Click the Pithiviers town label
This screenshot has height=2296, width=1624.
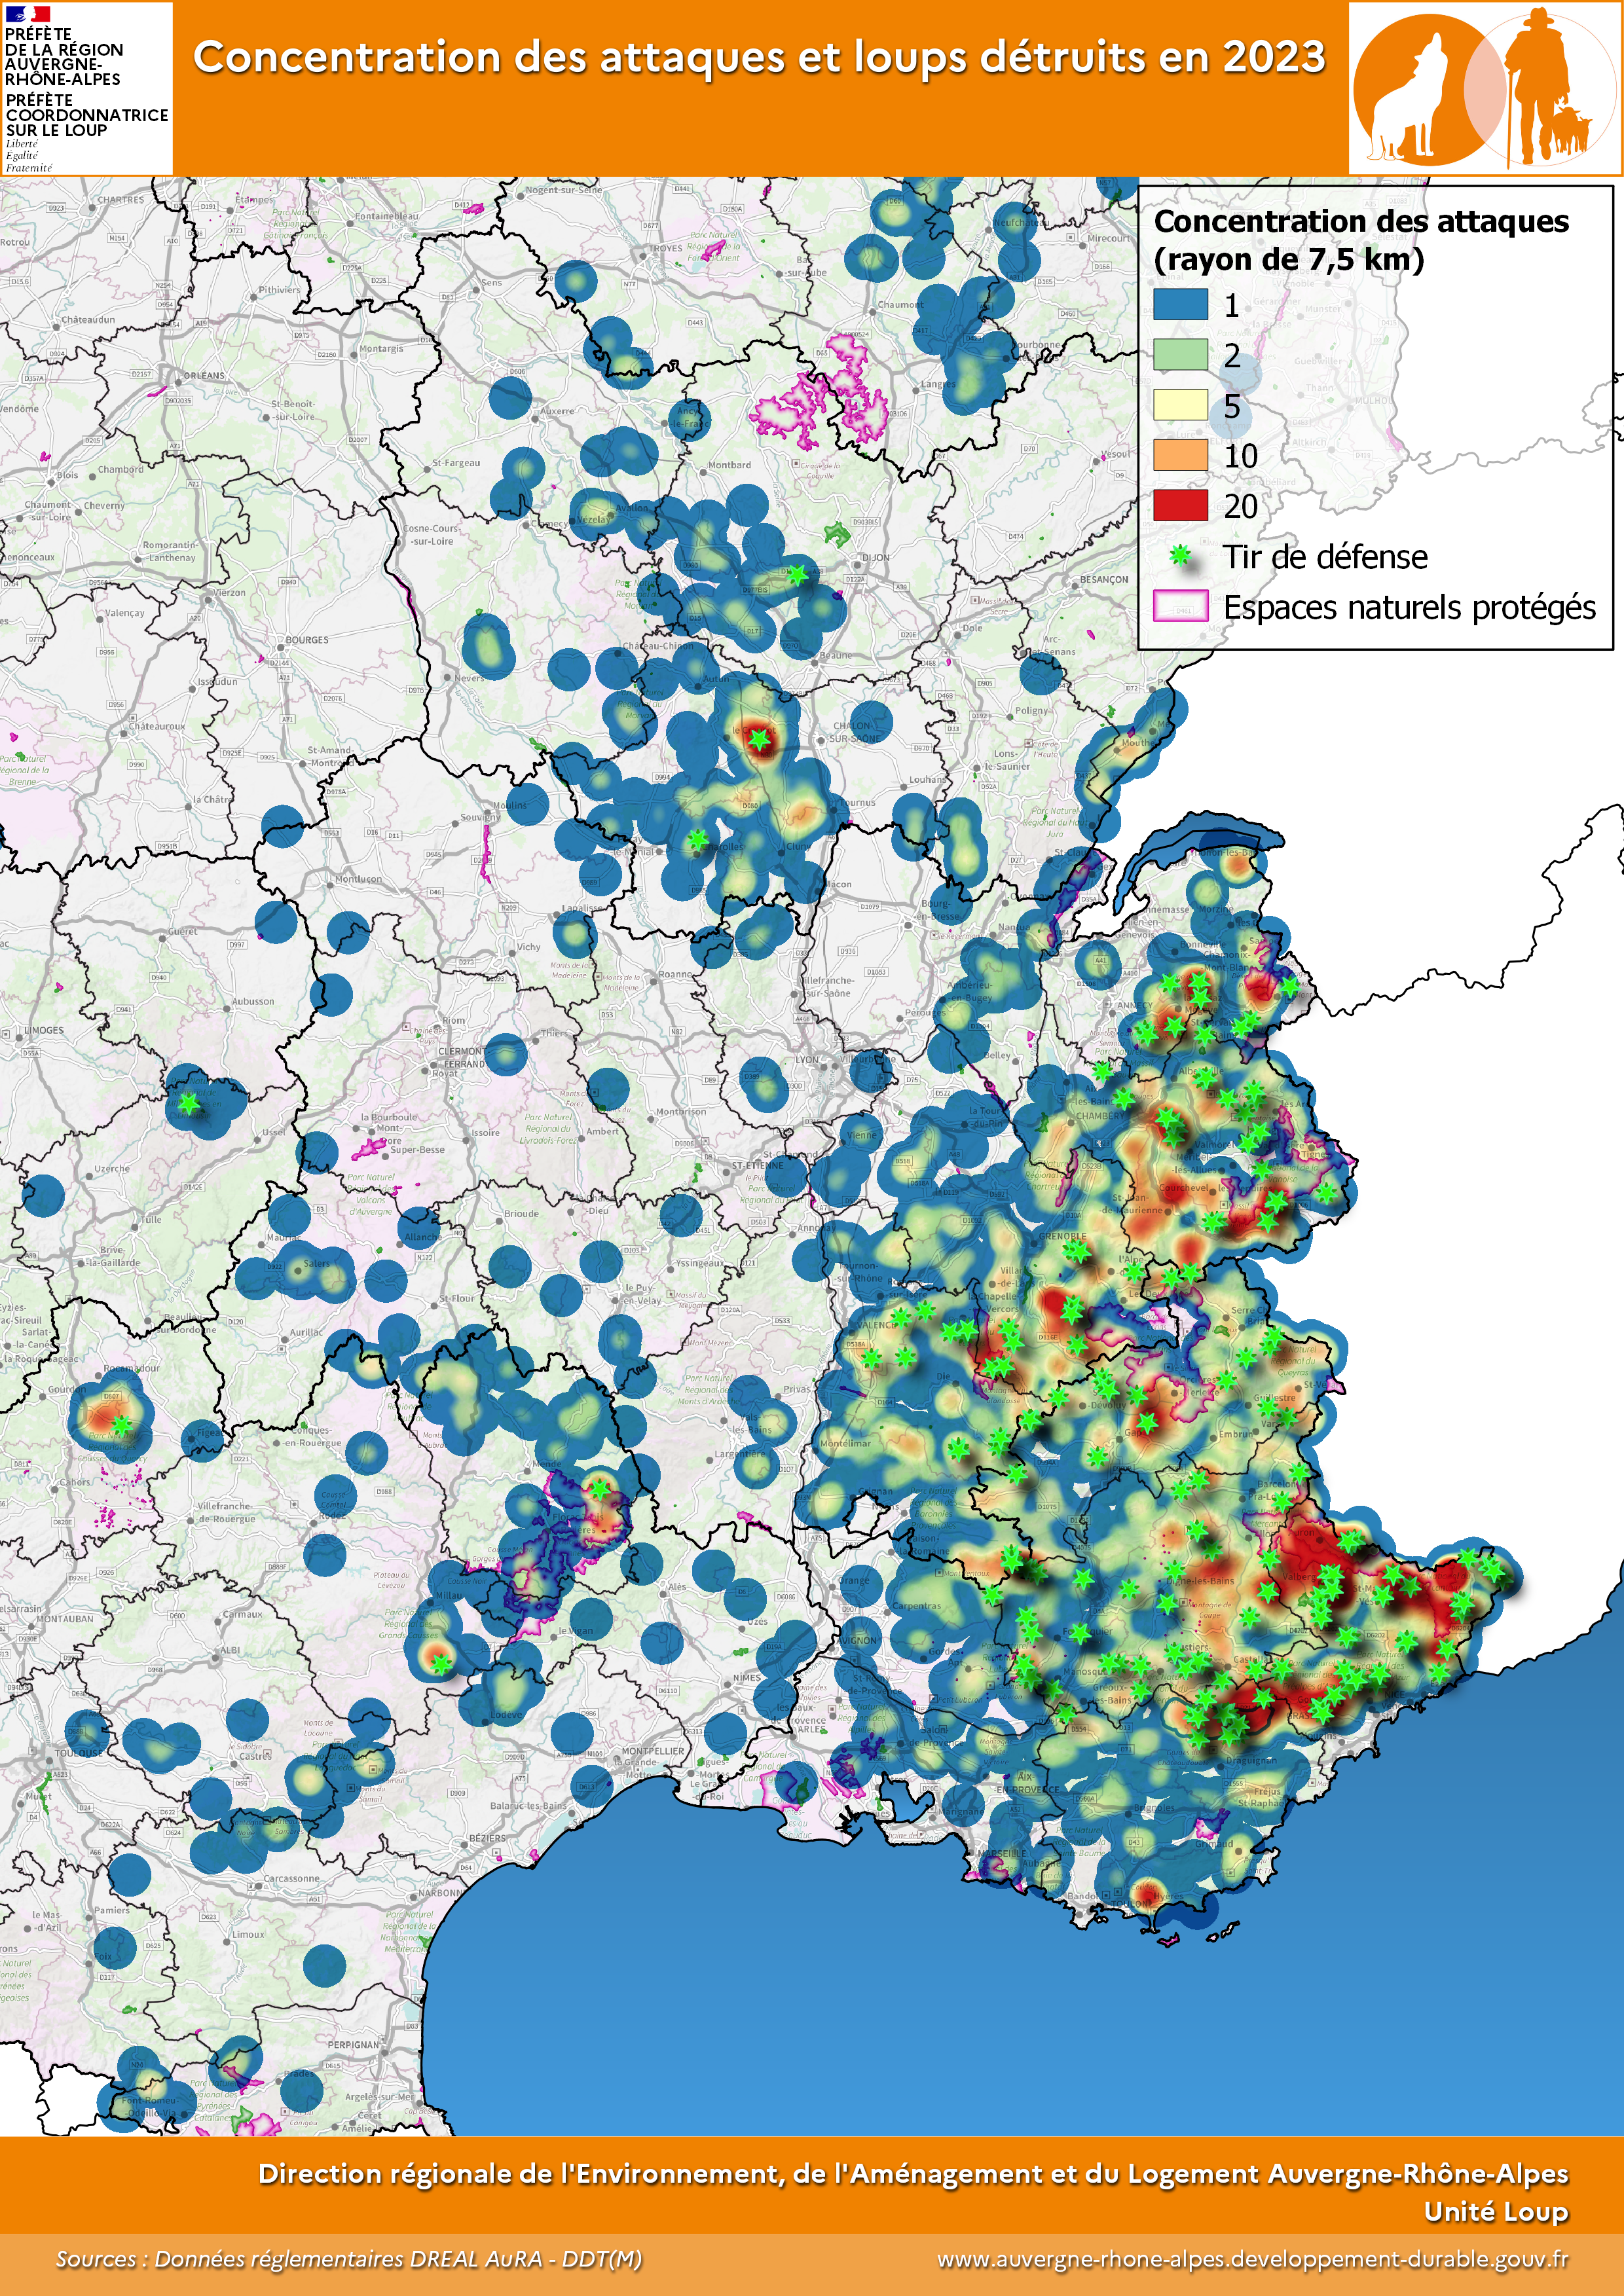pyautogui.click(x=279, y=289)
